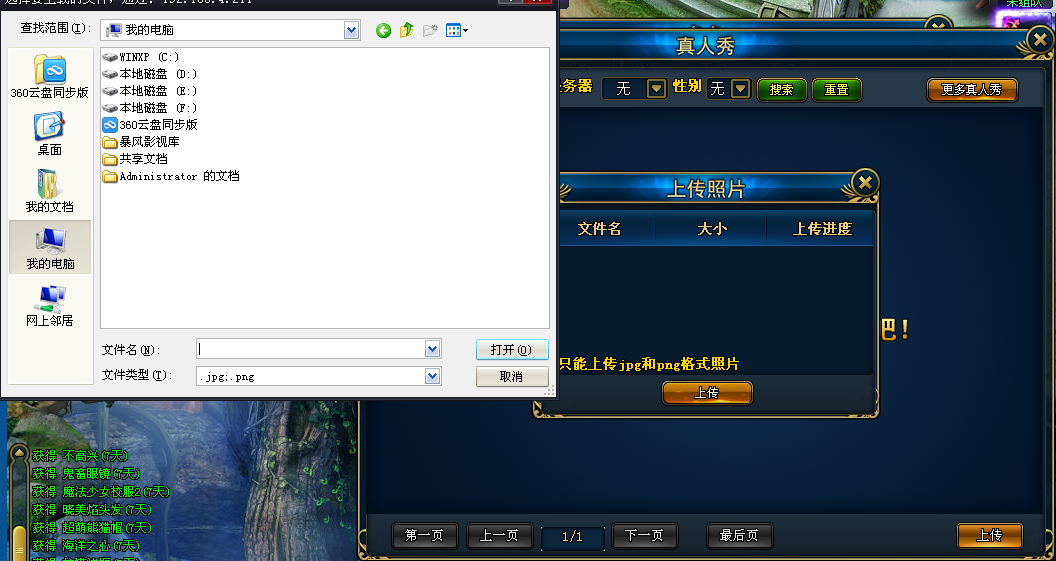Select the WINXP (C:) drive
Screen dimensions: 1056x561
pyautogui.click(x=141, y=57)
